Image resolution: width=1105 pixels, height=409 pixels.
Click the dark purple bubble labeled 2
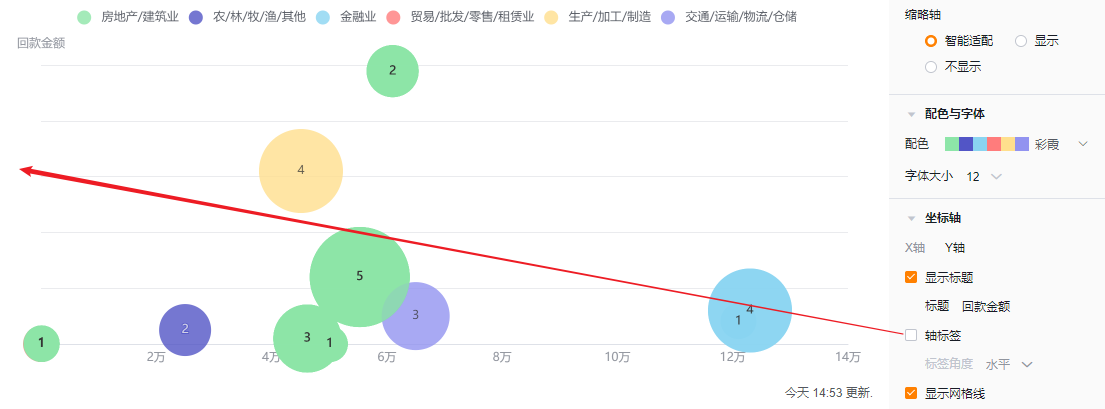point(185,329)
